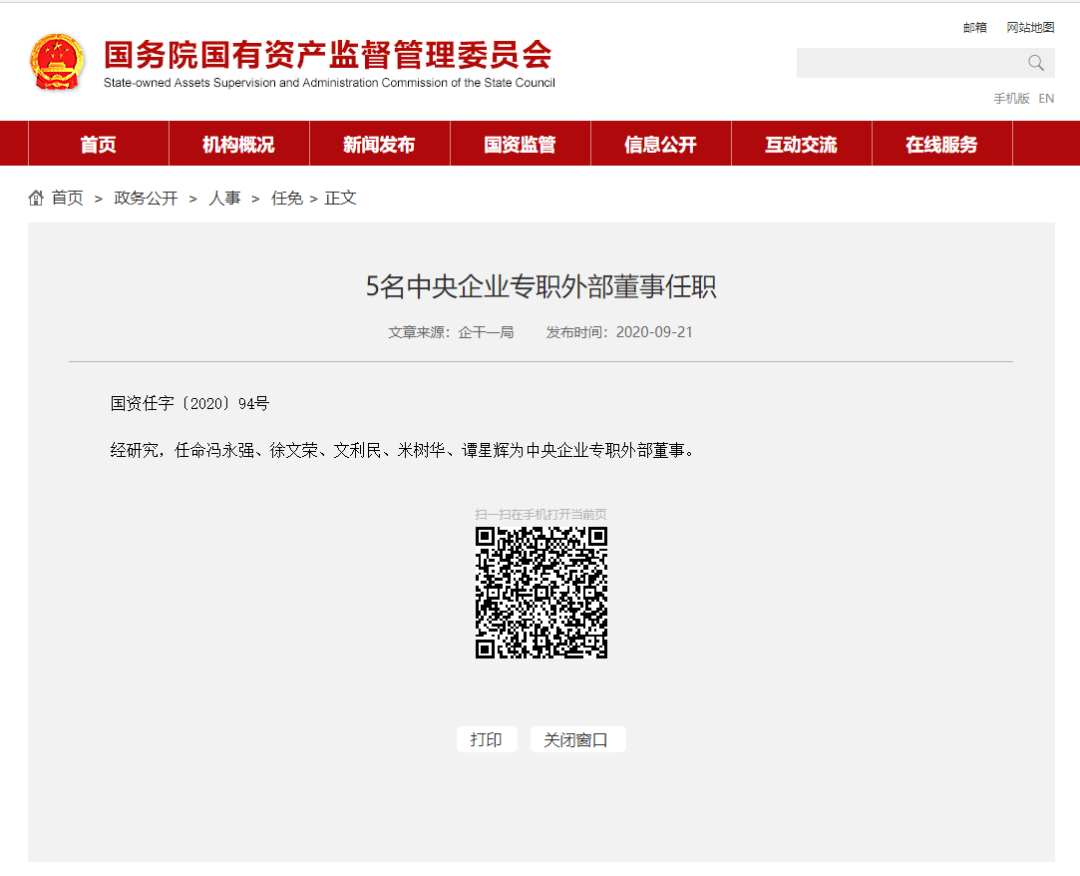The image size is (1080, 876).
Task: Select 国资监管 in the navigation bar
Action: click(520, 144)
